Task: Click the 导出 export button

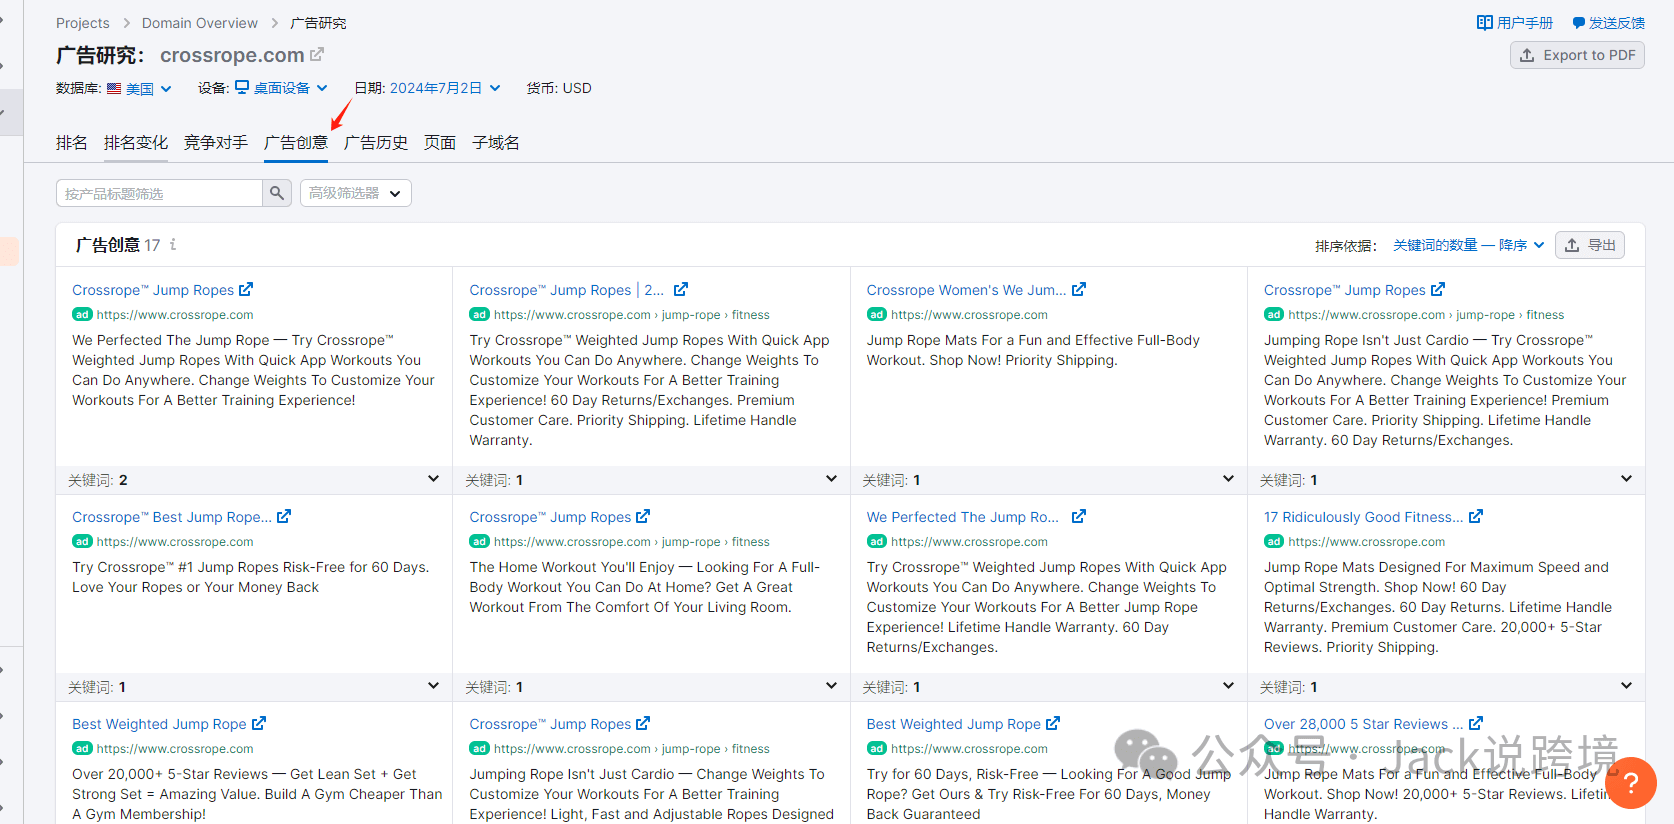Action: (1590, 245)
